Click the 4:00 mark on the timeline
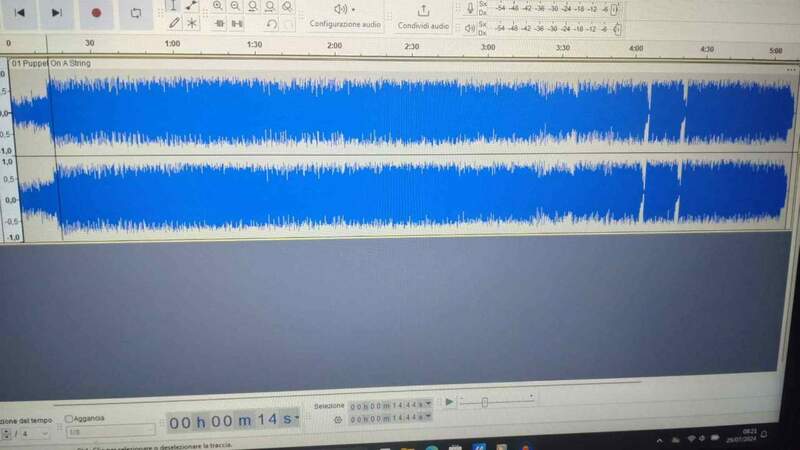 (x=636, y=48)
